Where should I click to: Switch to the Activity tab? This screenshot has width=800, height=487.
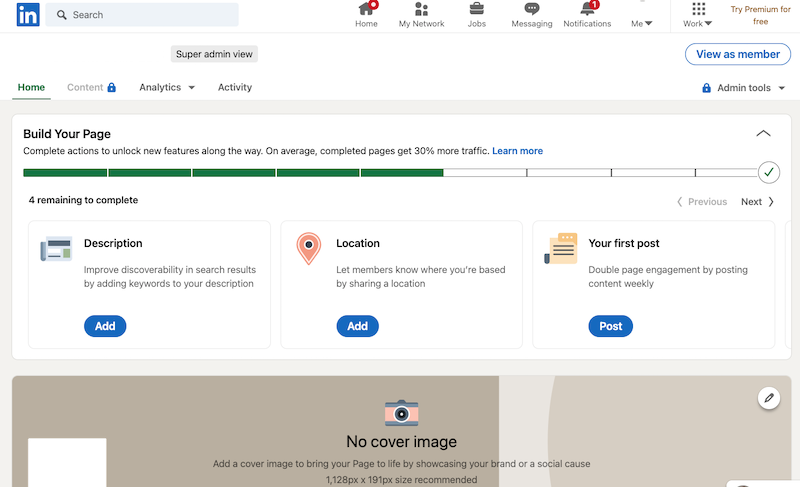pos(235,87)
